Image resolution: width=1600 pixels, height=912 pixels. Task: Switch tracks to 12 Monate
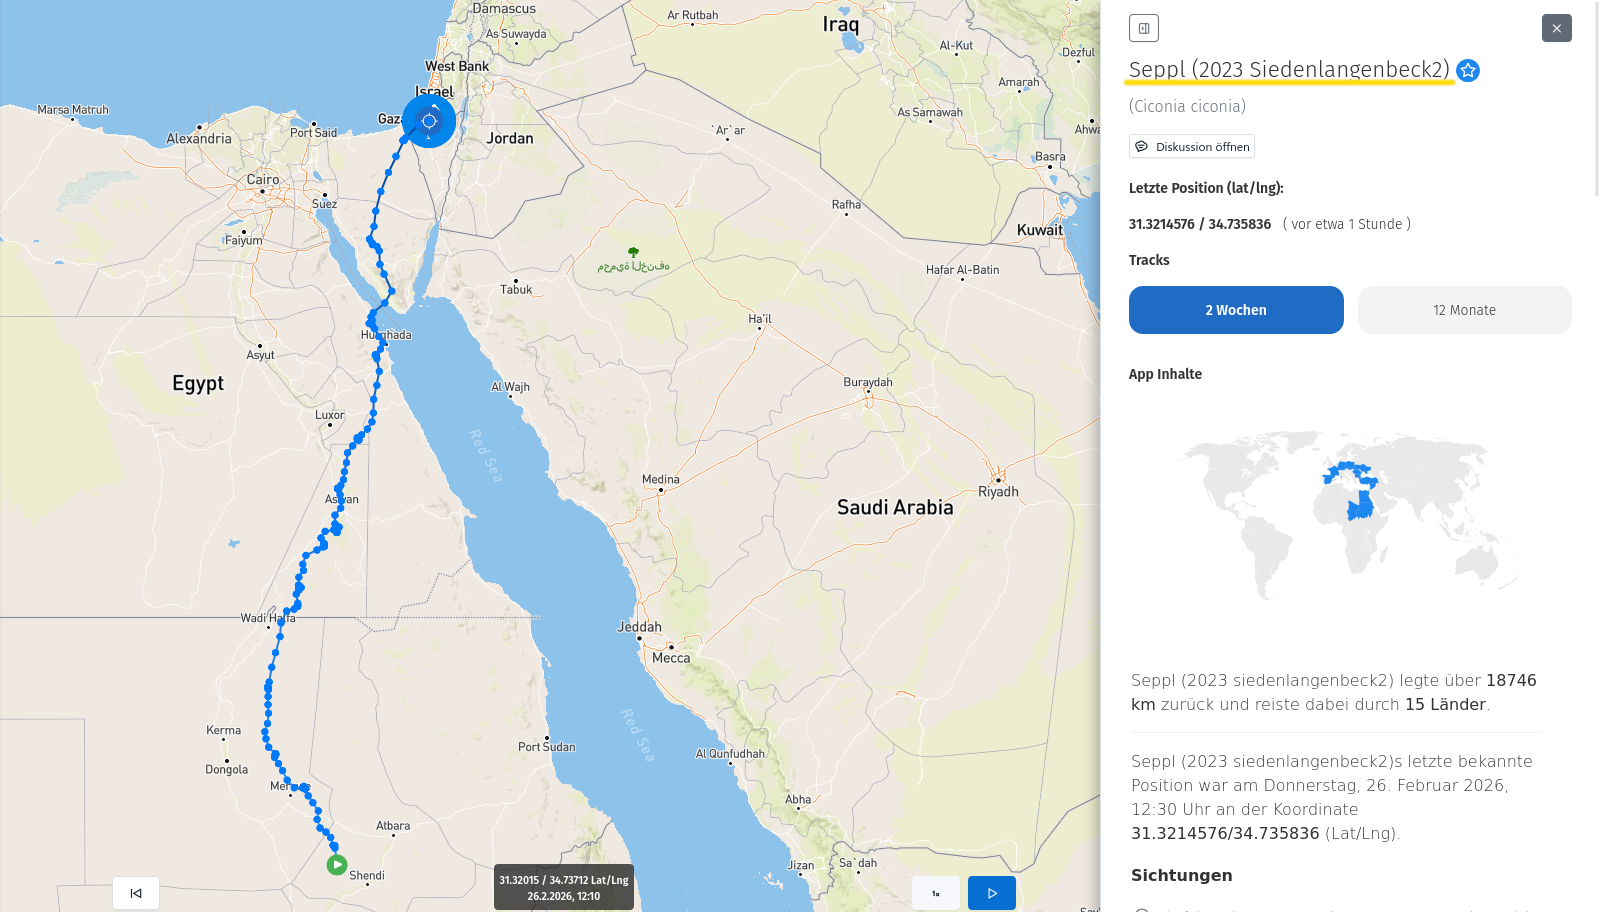(x=1464, y=310)
